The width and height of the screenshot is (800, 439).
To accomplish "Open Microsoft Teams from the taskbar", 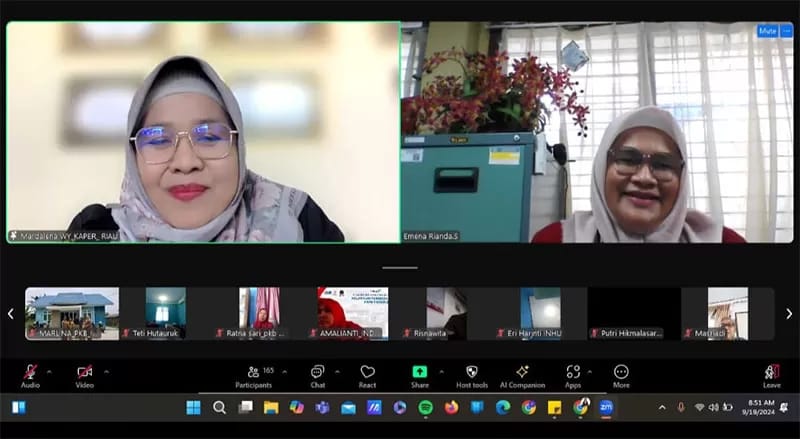I will (x=322, y=407).
